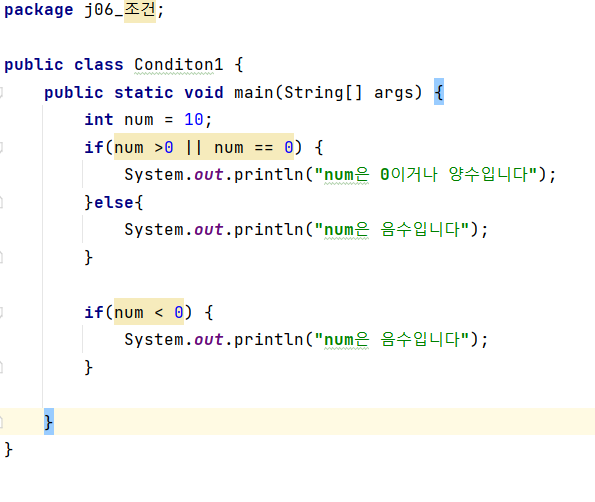Click the 'String[]' parameter type
The width and height of the screenshot is (595, 502).
tap(324, 93)
